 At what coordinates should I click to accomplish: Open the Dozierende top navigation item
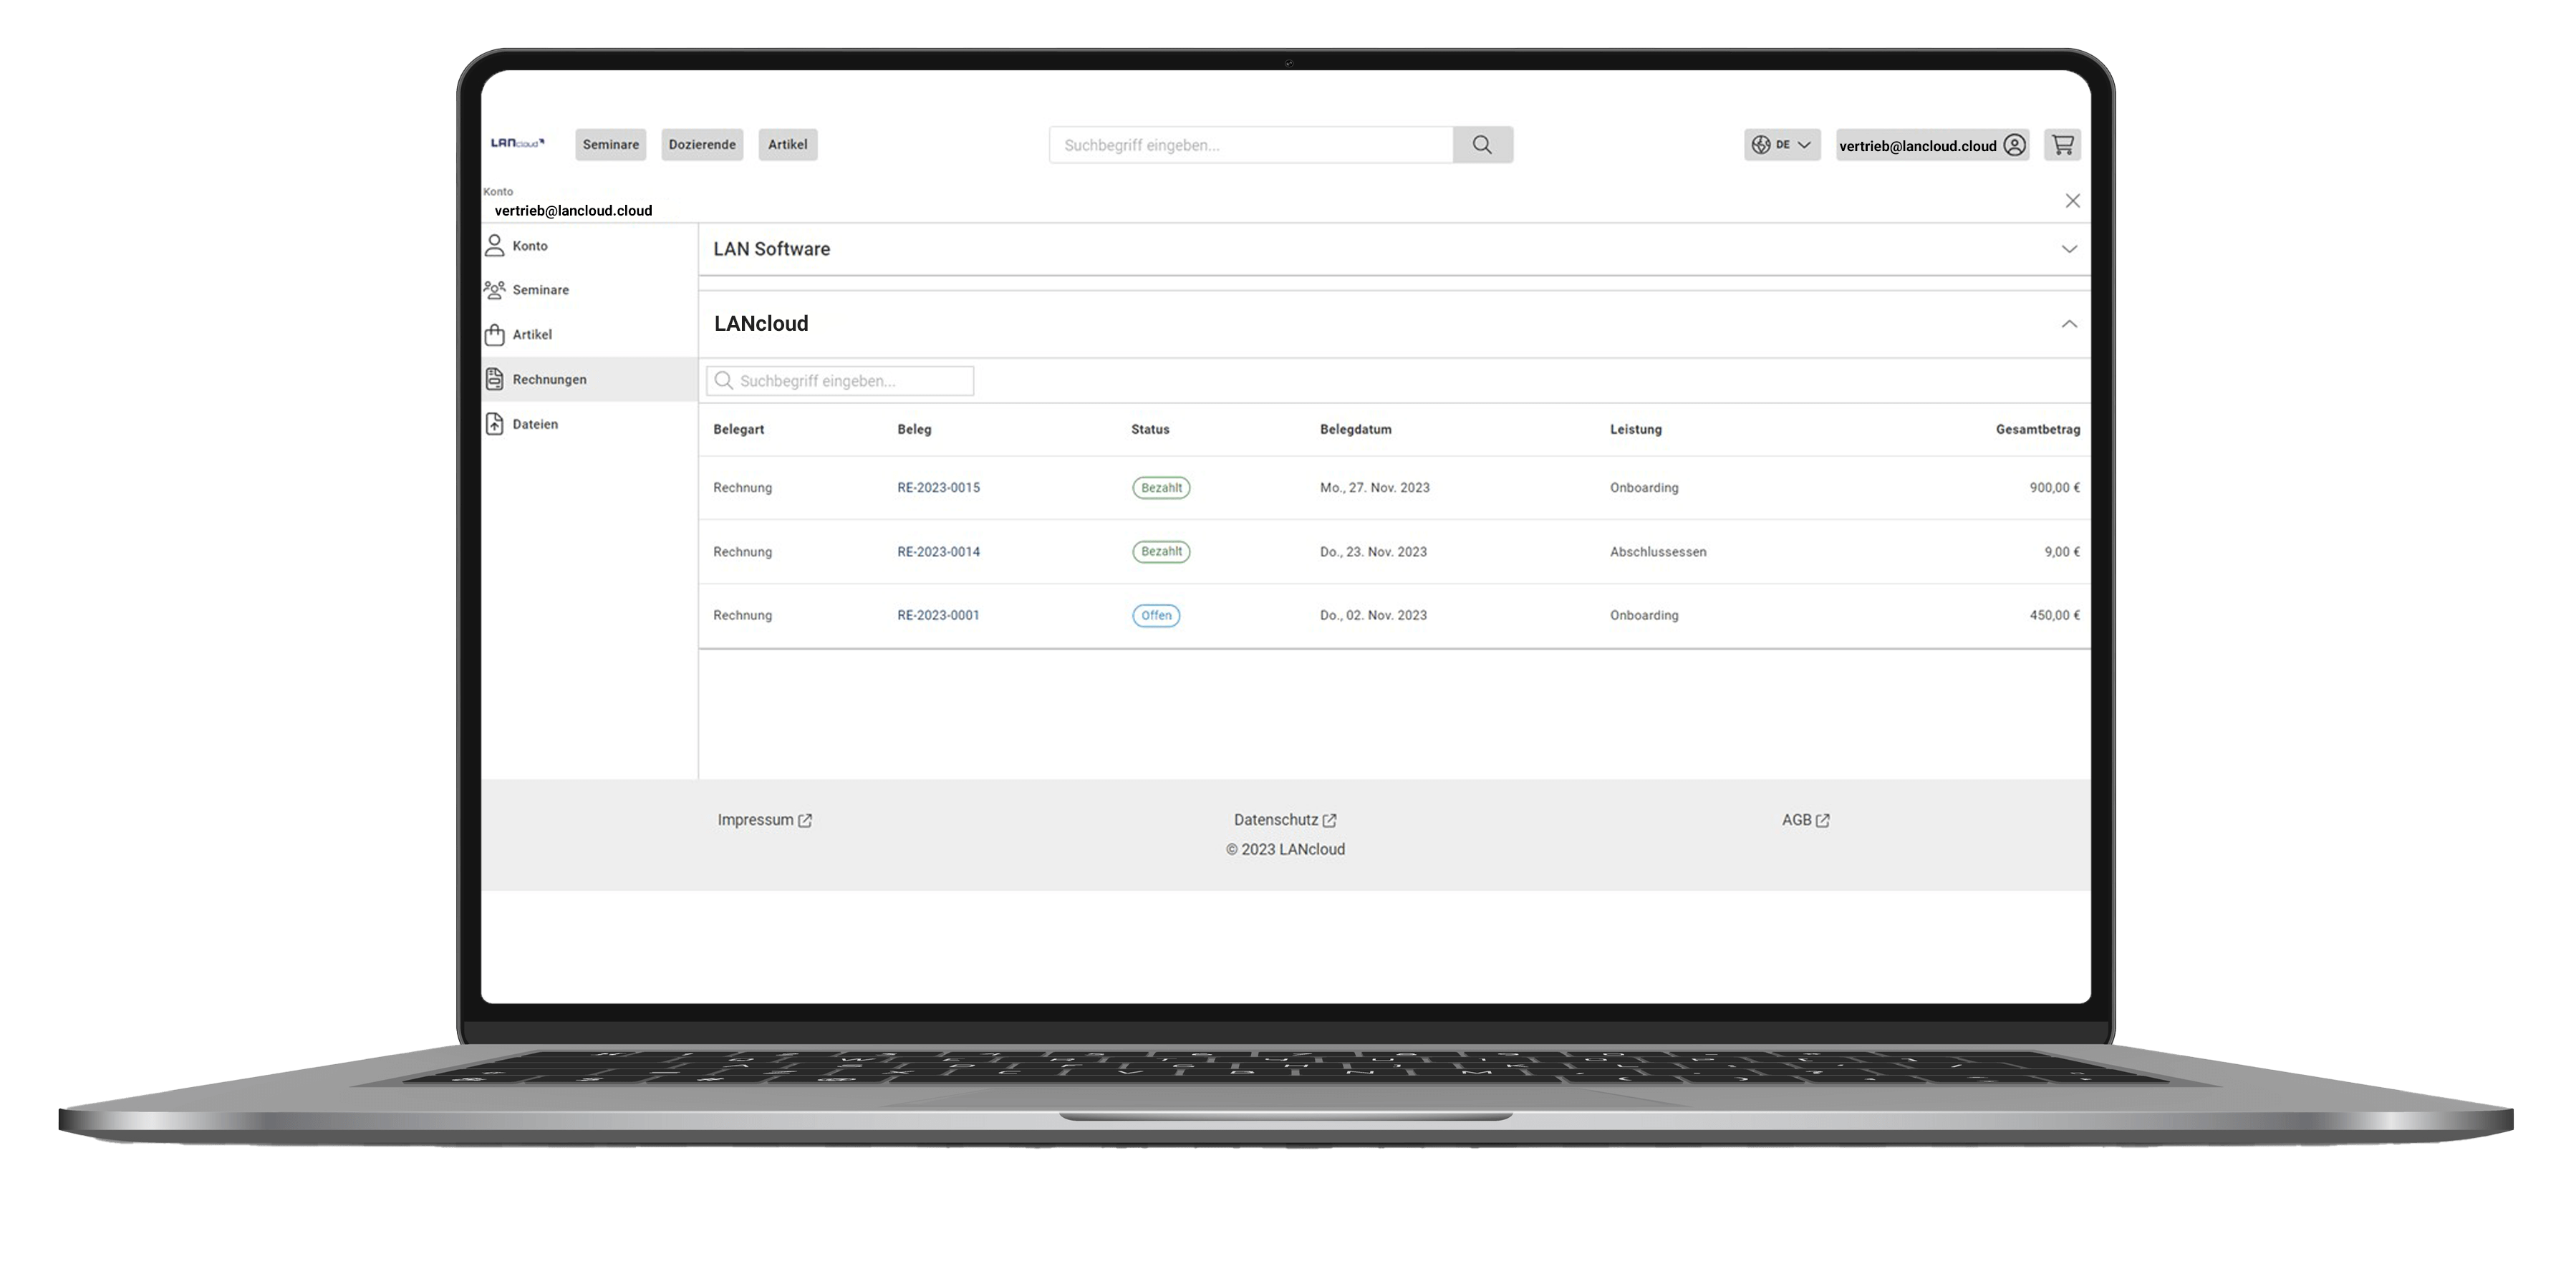702,145
